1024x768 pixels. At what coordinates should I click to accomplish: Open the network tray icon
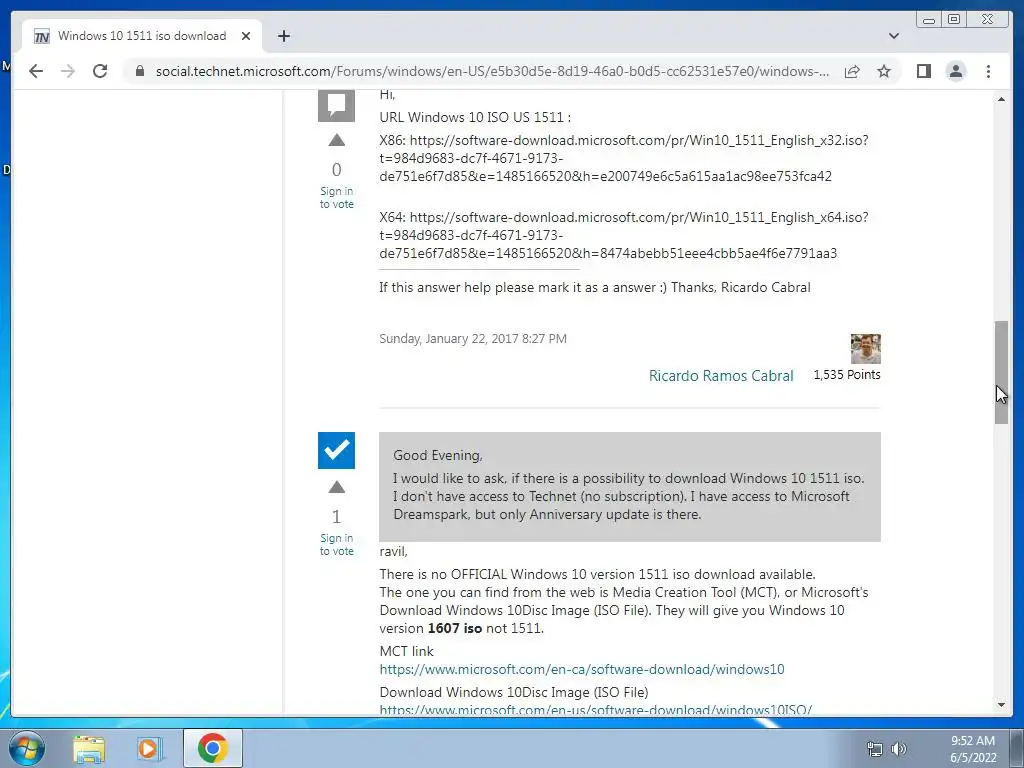[x=874, y=749]
